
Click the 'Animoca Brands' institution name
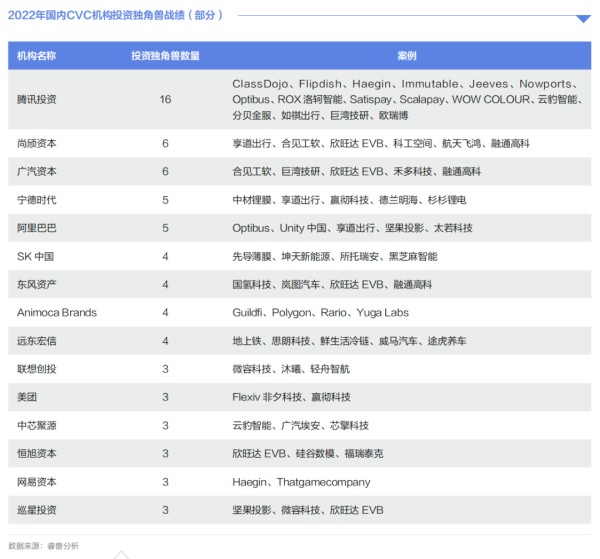(57, 313)
